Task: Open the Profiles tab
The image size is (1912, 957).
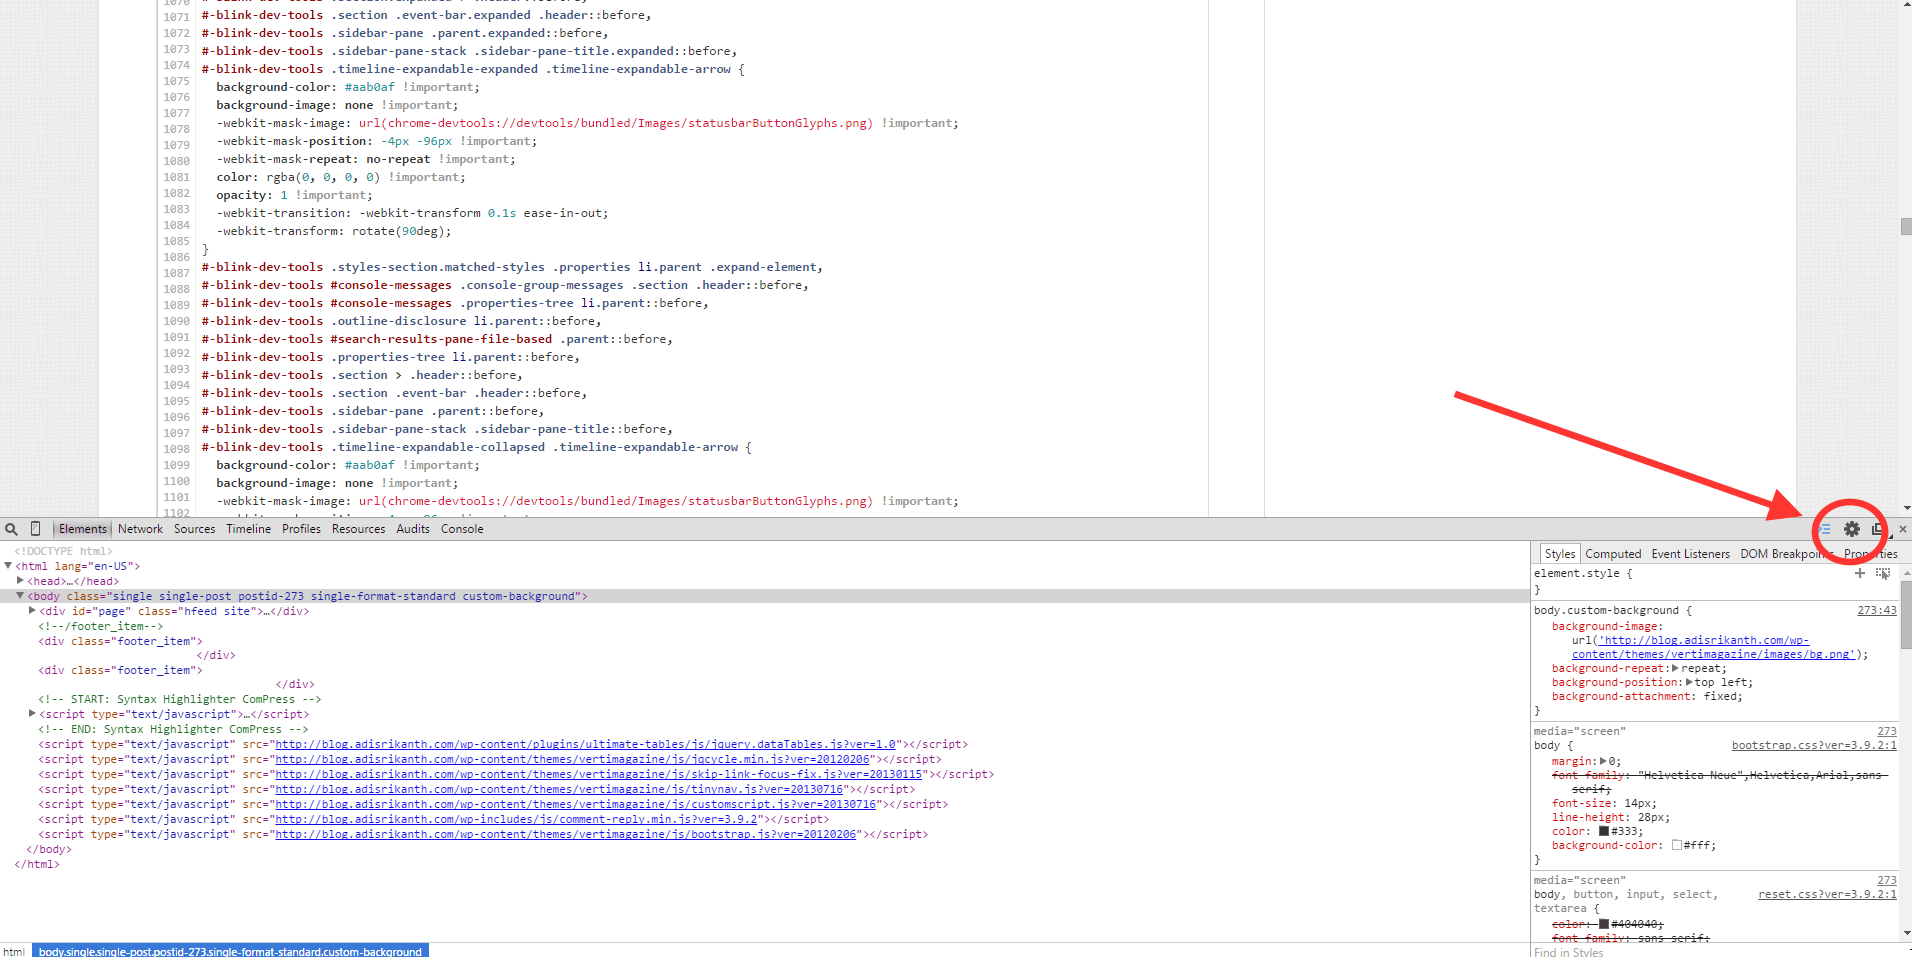Action: pos(301,529)
